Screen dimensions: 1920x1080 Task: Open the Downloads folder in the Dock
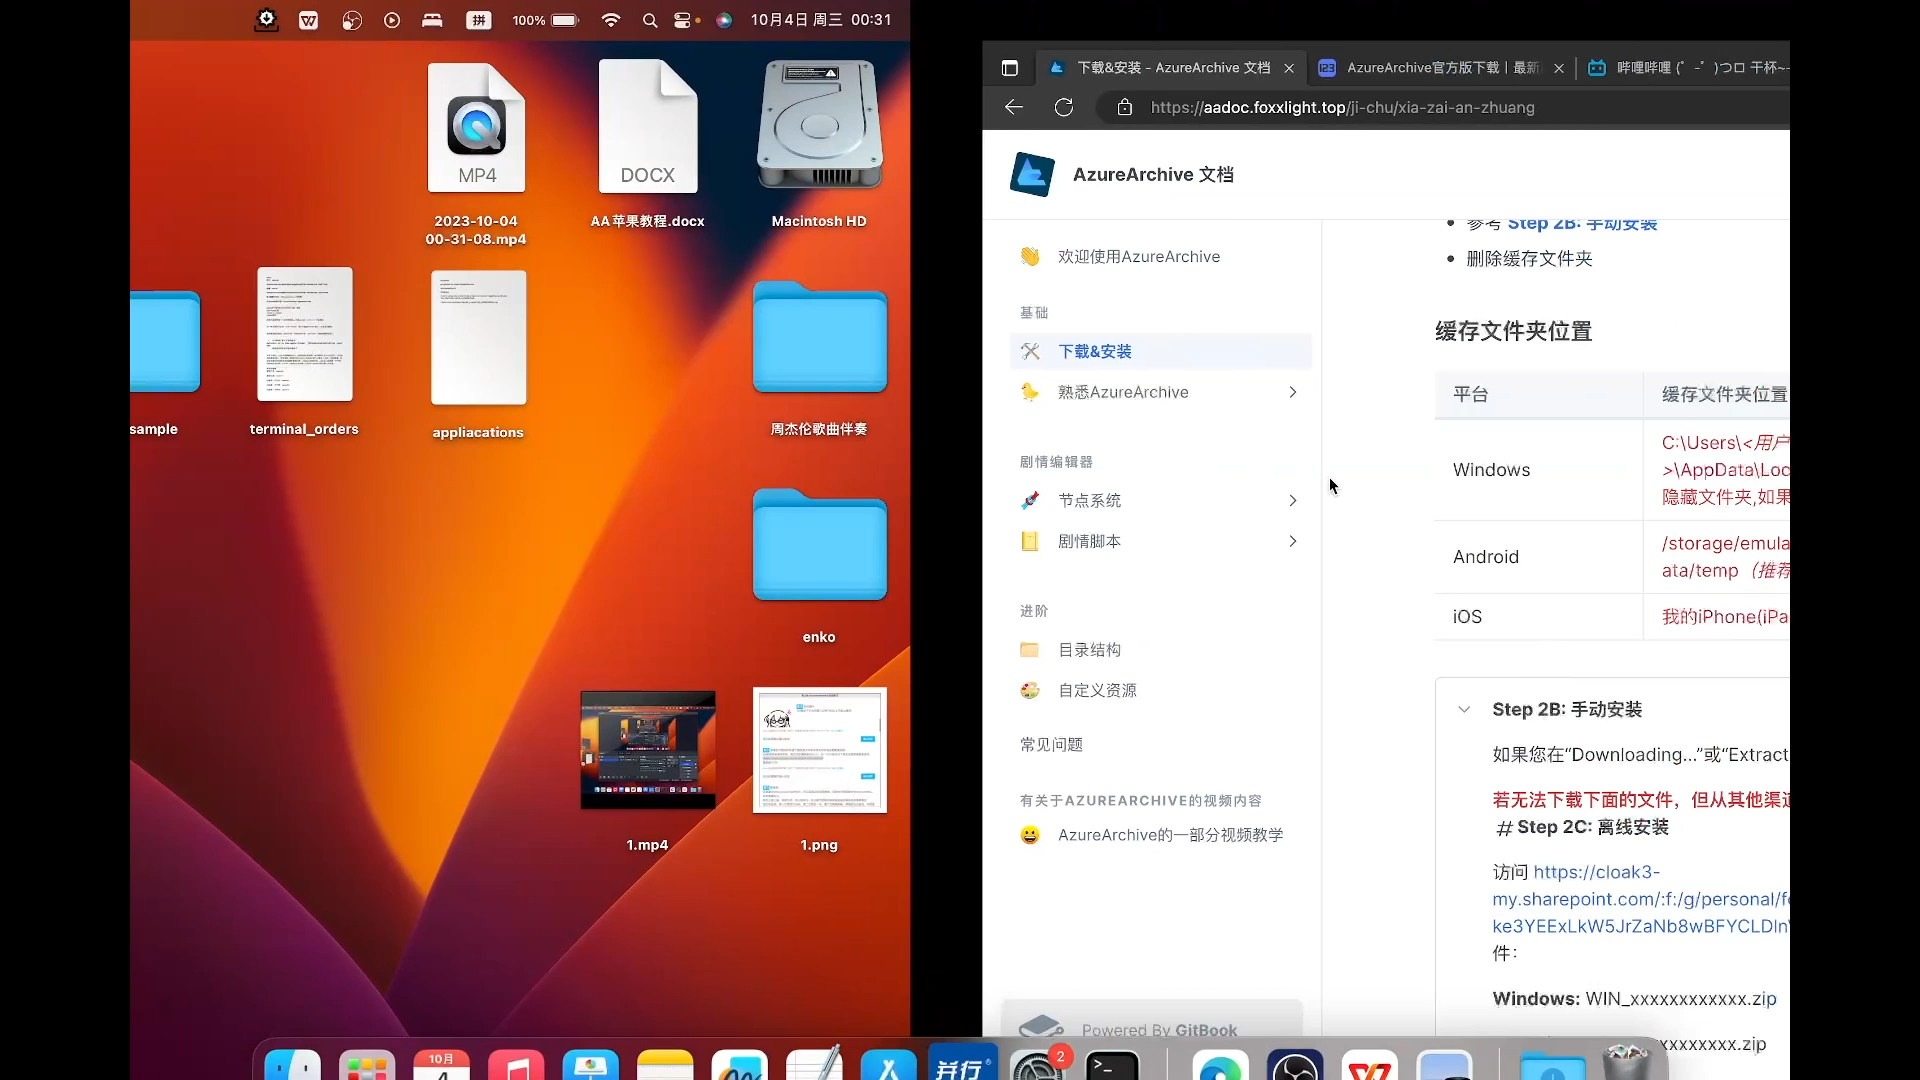[1553, 1064]
